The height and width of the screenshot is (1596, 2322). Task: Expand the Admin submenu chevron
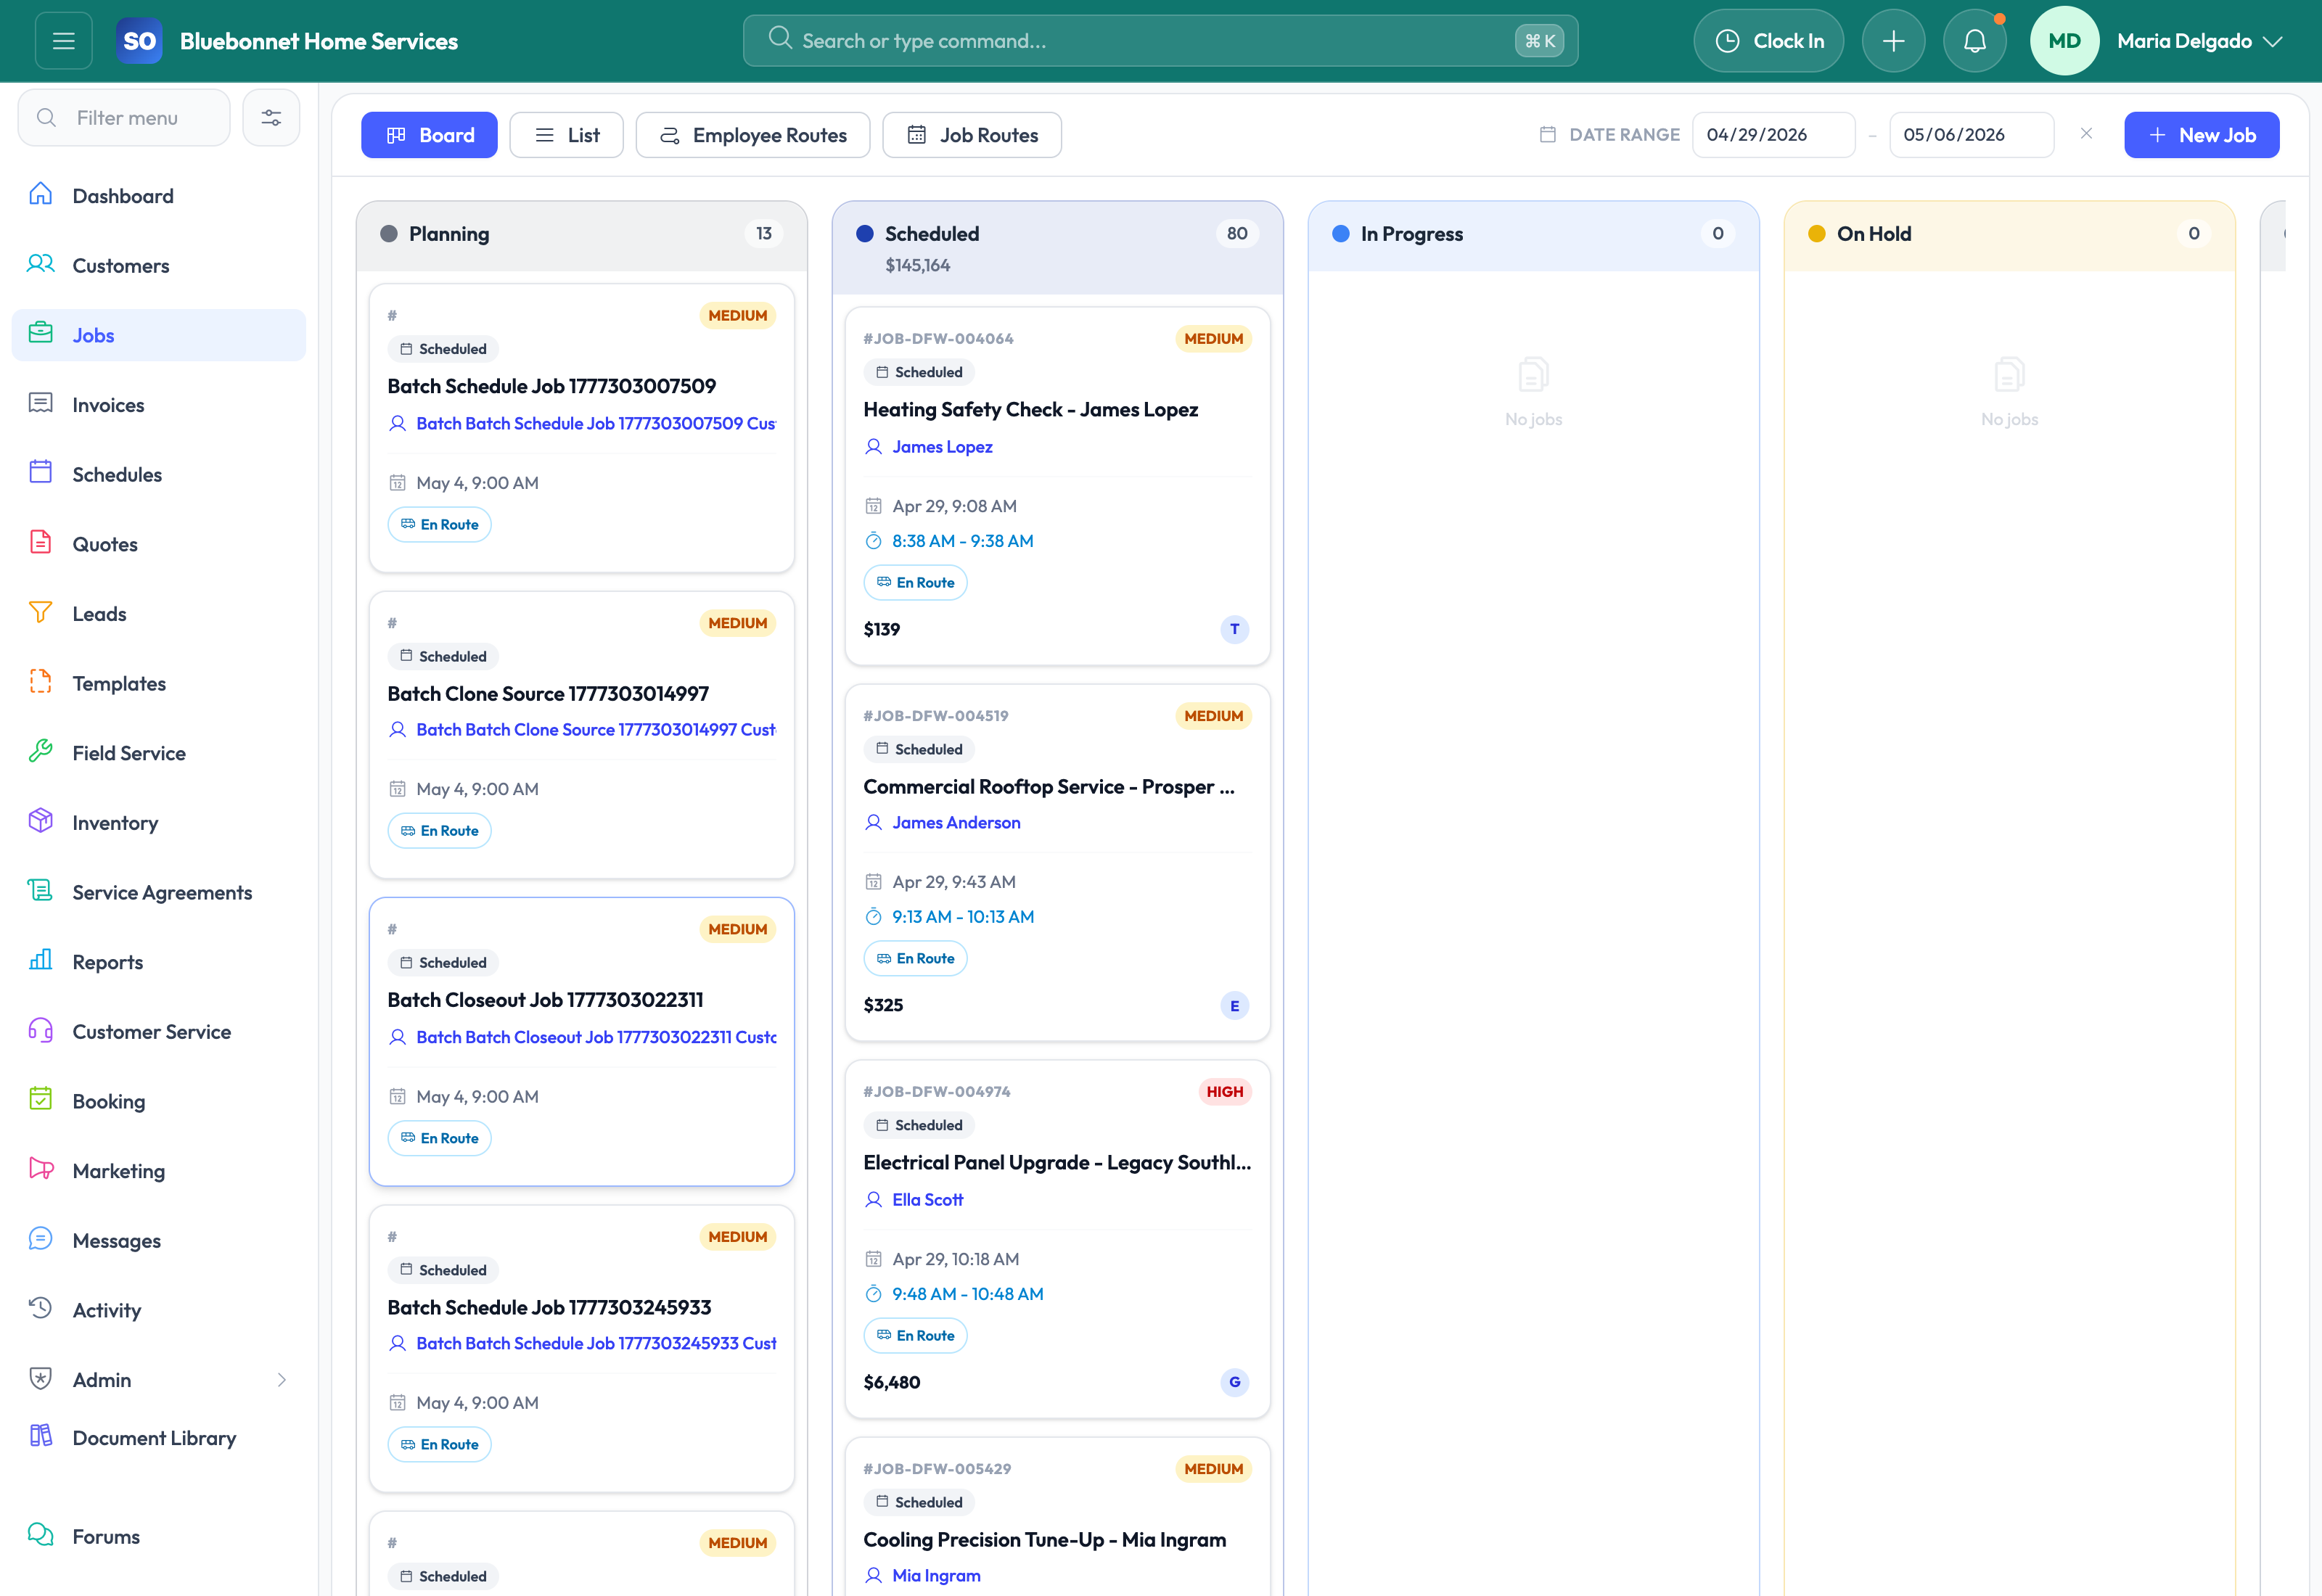282,1380
